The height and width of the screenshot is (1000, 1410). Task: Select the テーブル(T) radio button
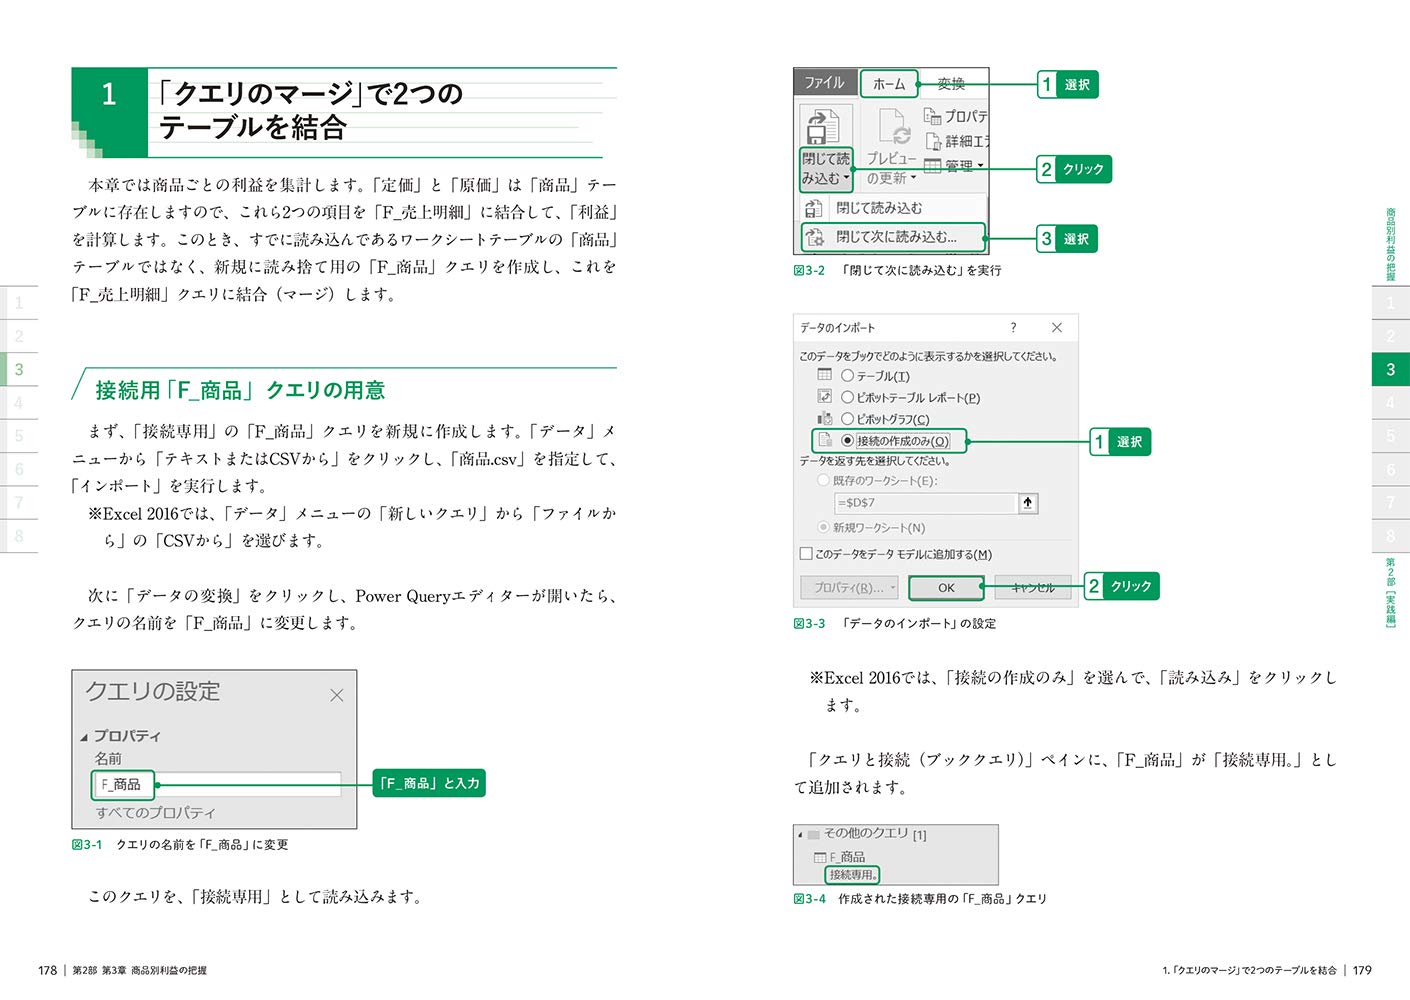pos(847,376)
